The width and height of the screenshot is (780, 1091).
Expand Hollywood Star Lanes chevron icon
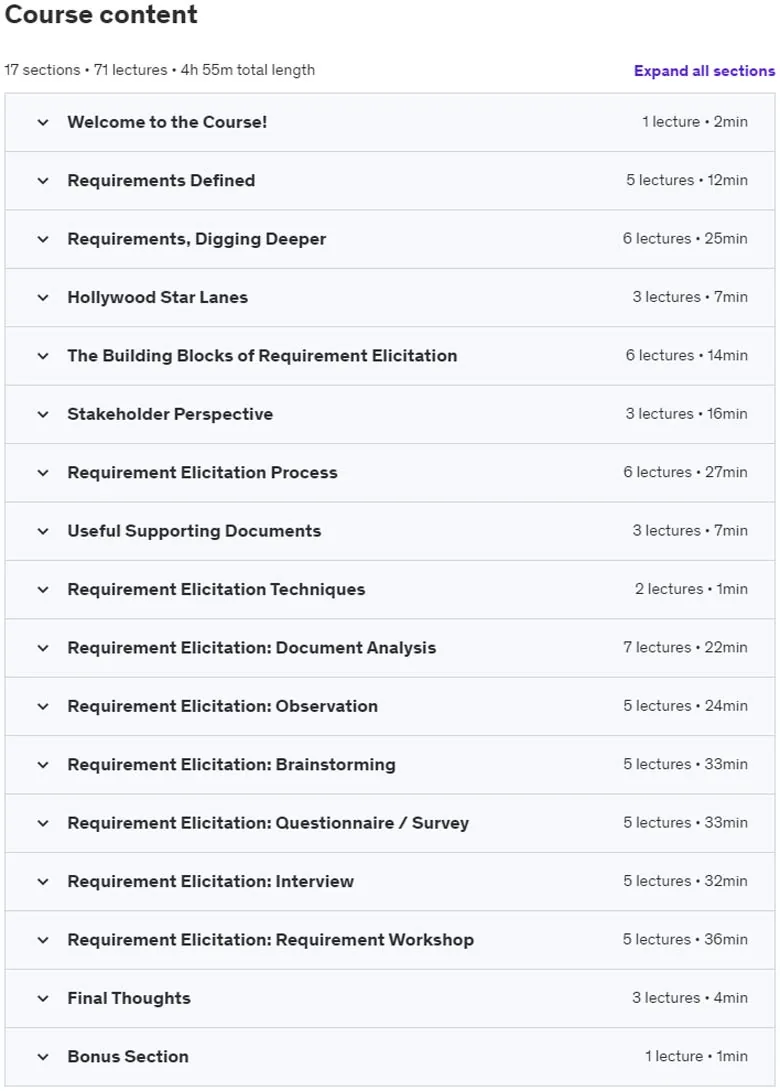pos(43,298)
